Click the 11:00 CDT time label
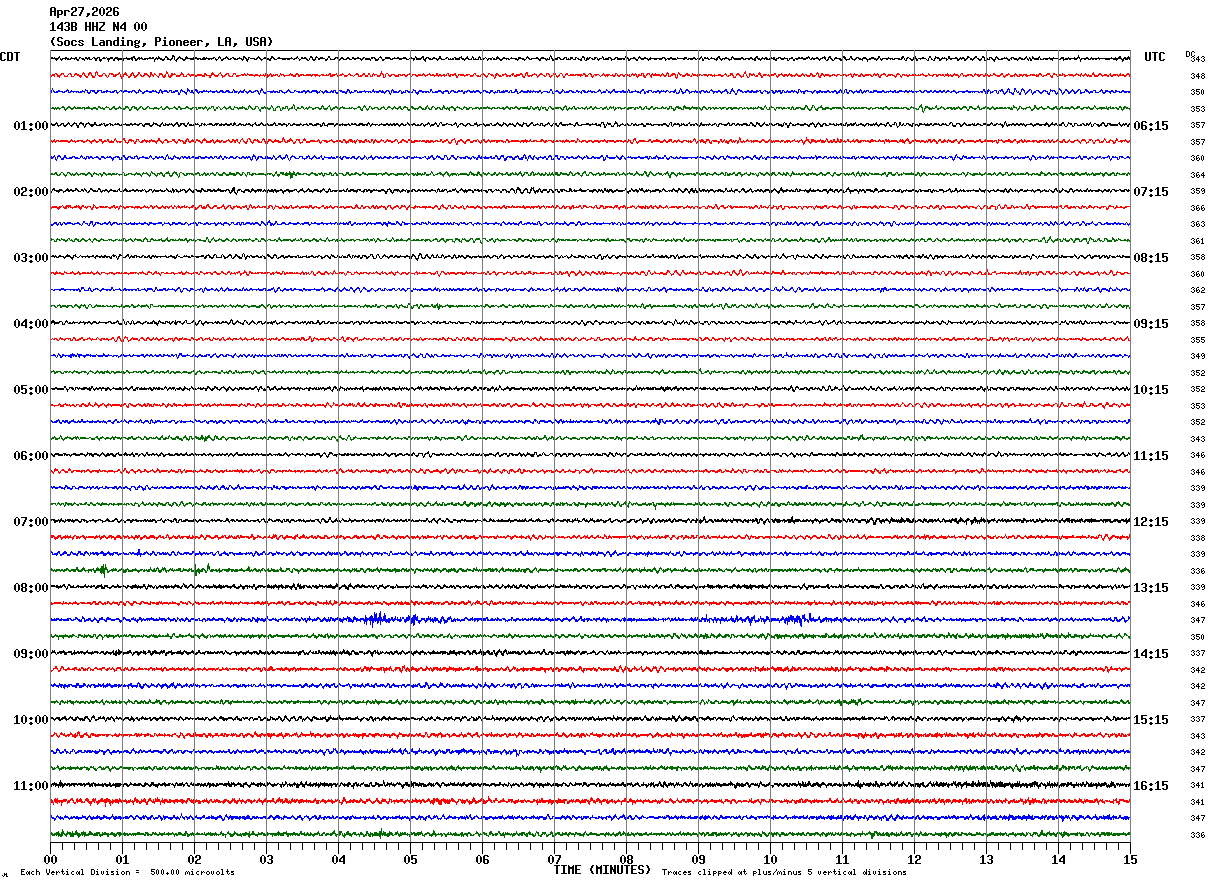1210x886 pixels. [x=30, y=786]
